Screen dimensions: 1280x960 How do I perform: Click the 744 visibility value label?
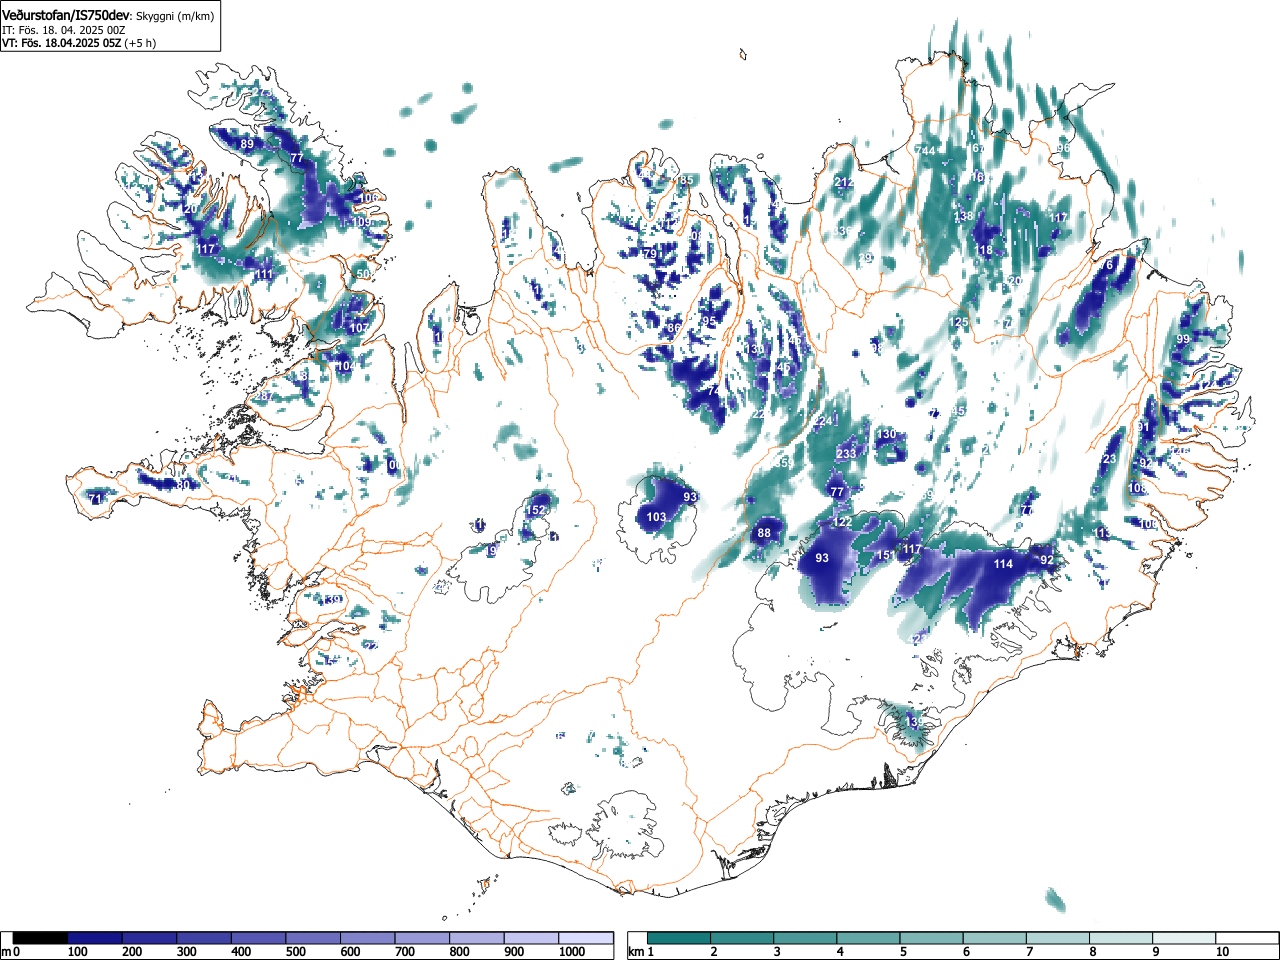coord(925,151)
